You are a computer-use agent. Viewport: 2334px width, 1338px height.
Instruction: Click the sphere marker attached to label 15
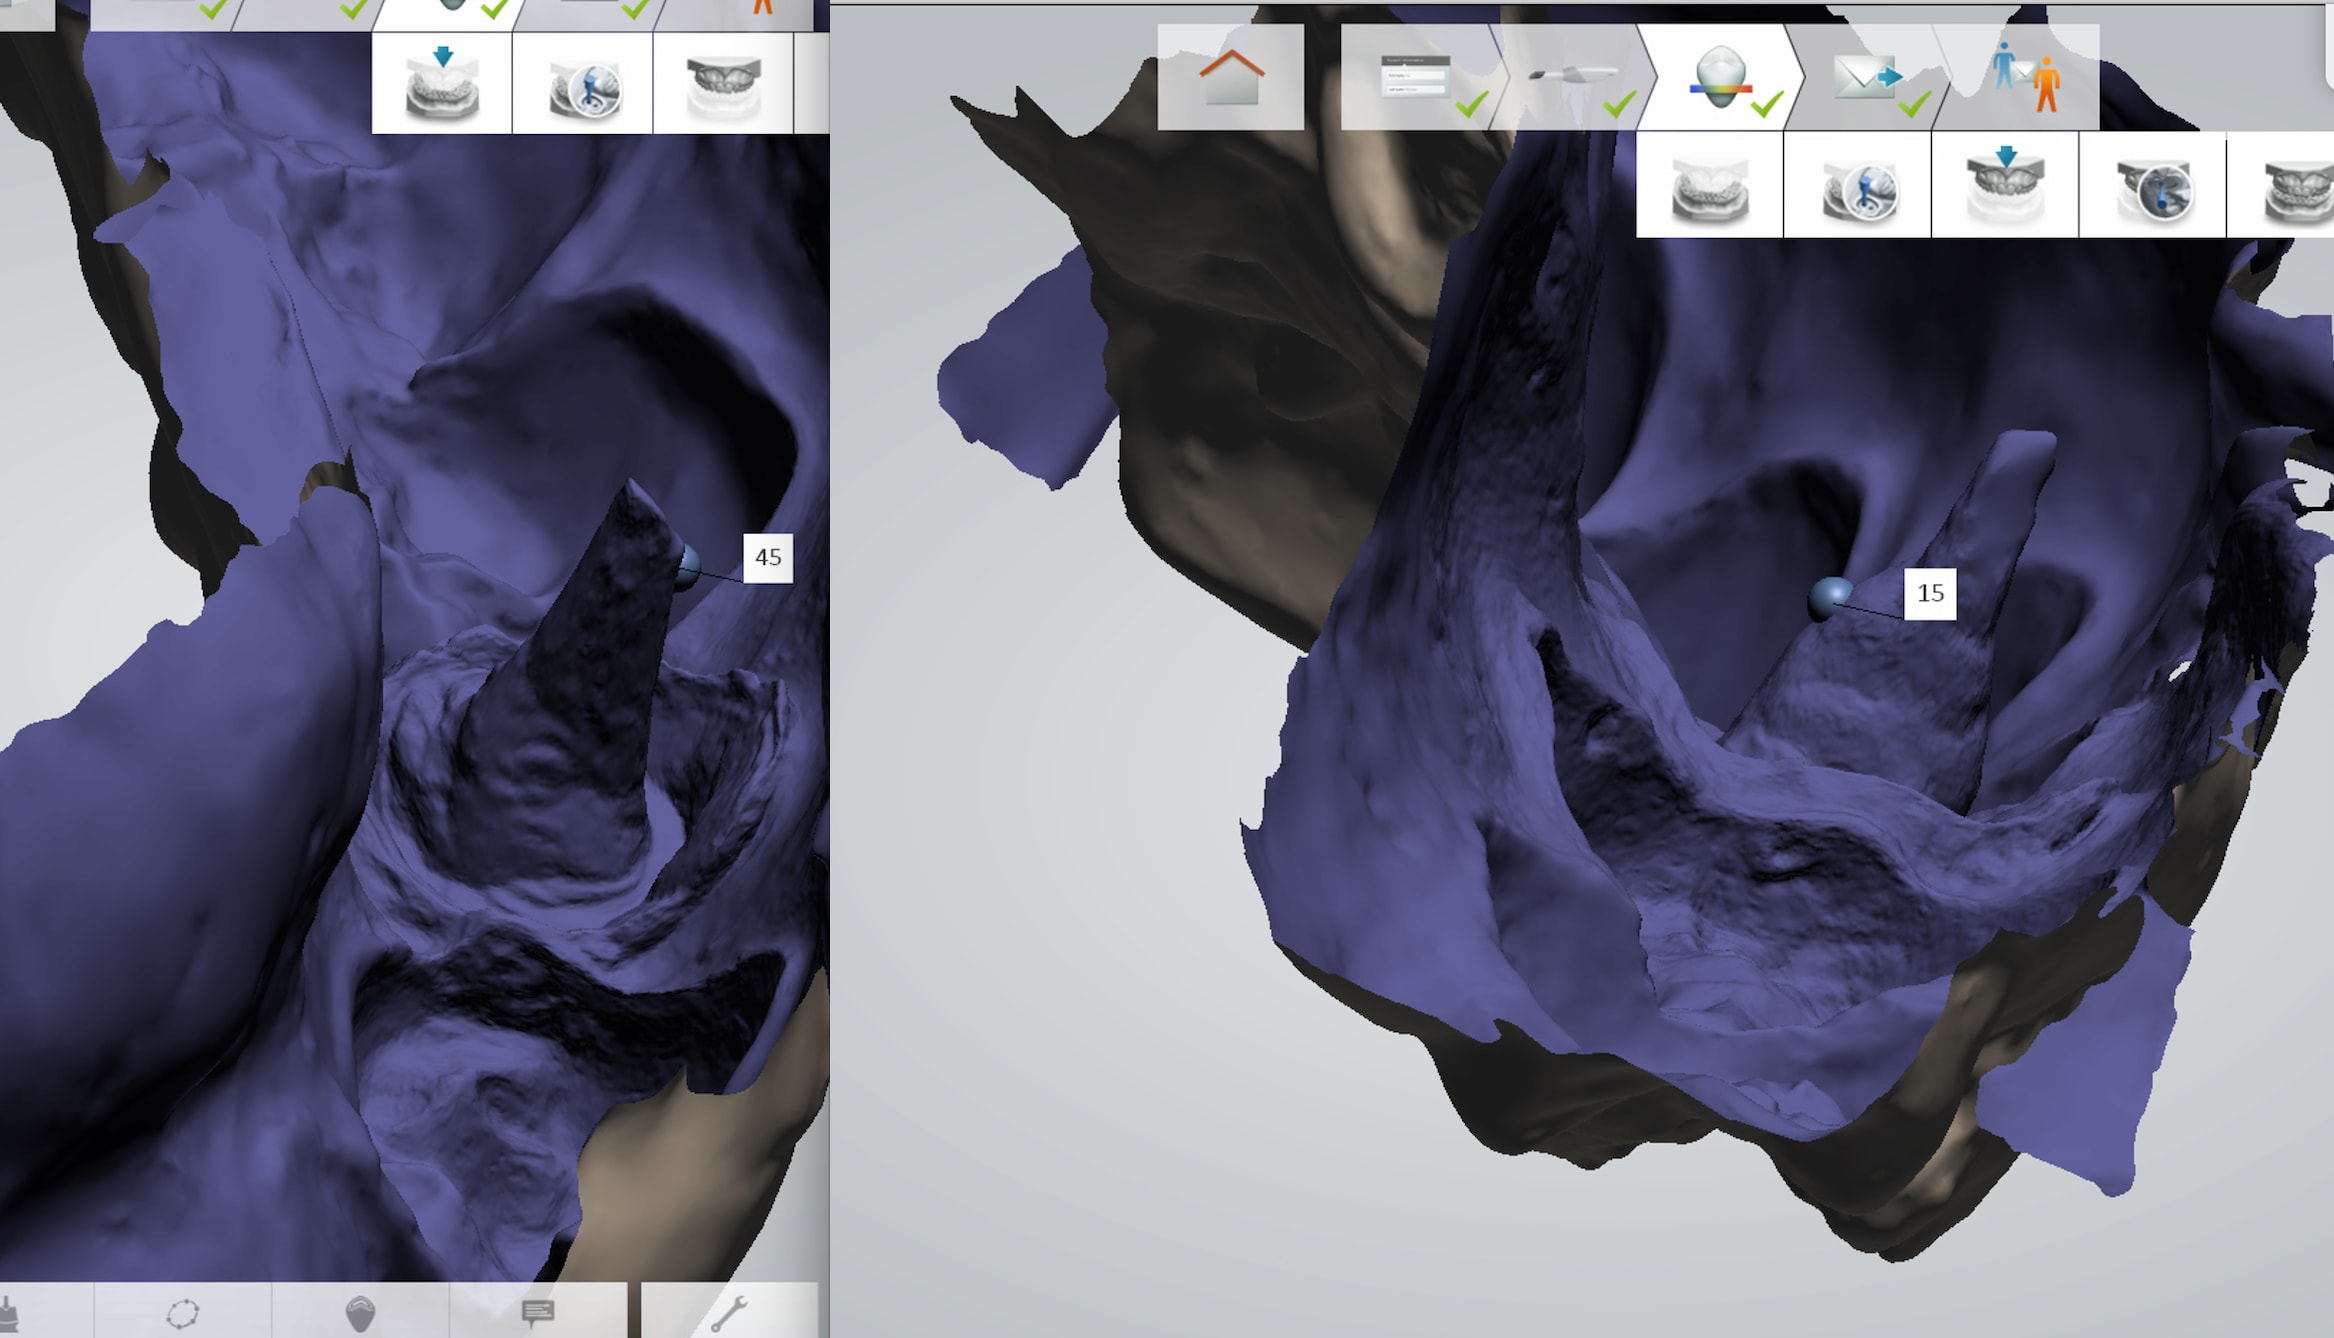pos(1830,597)
